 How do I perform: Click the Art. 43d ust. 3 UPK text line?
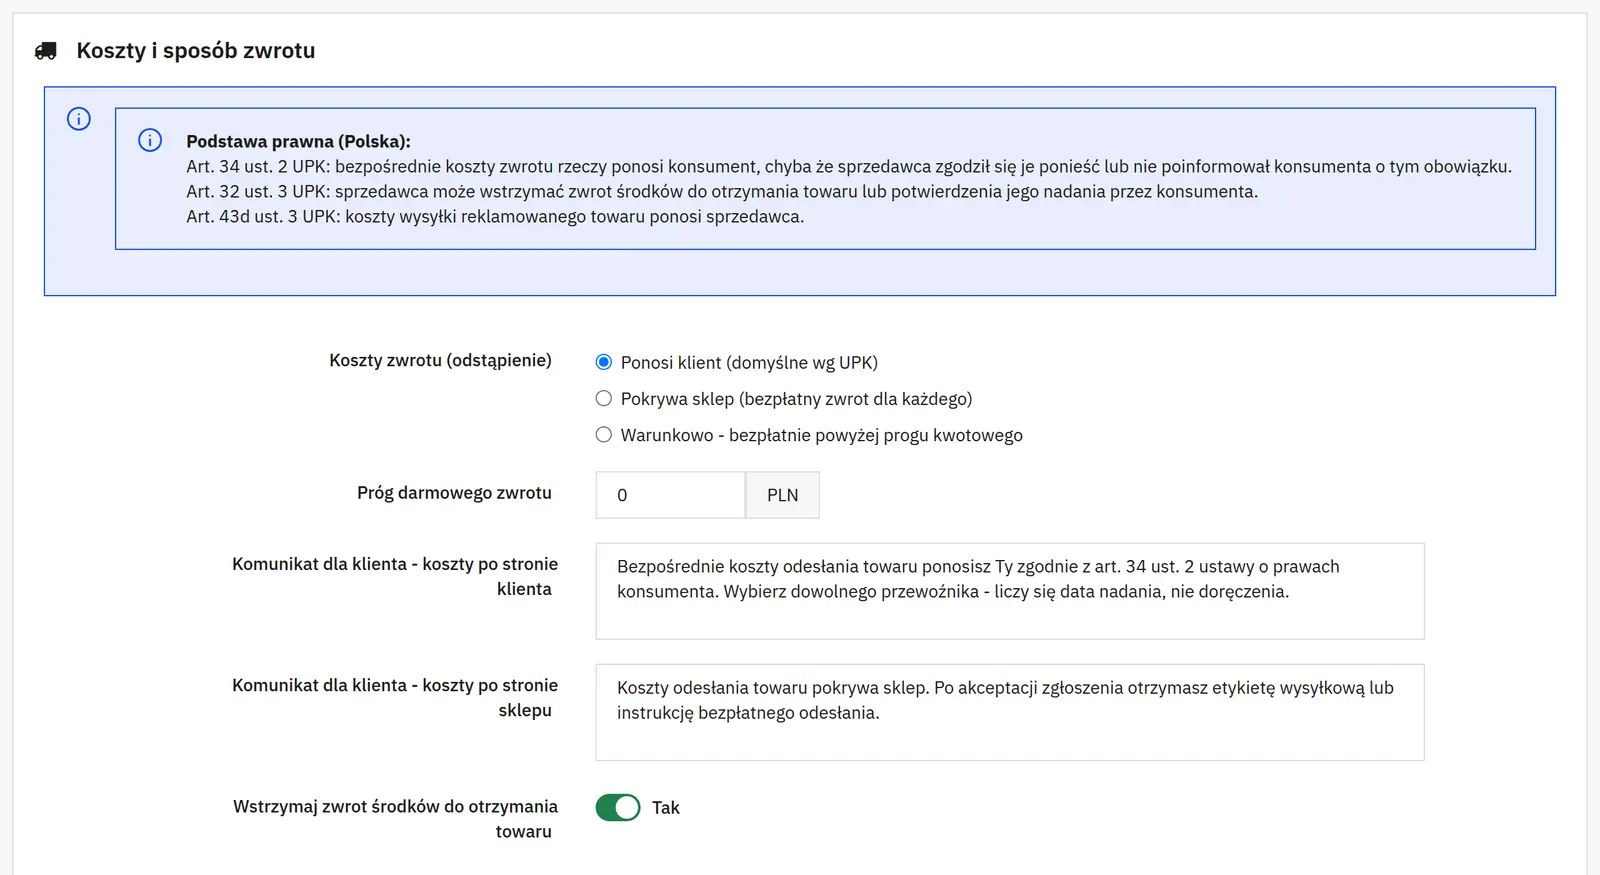click(x=495, y=216)
